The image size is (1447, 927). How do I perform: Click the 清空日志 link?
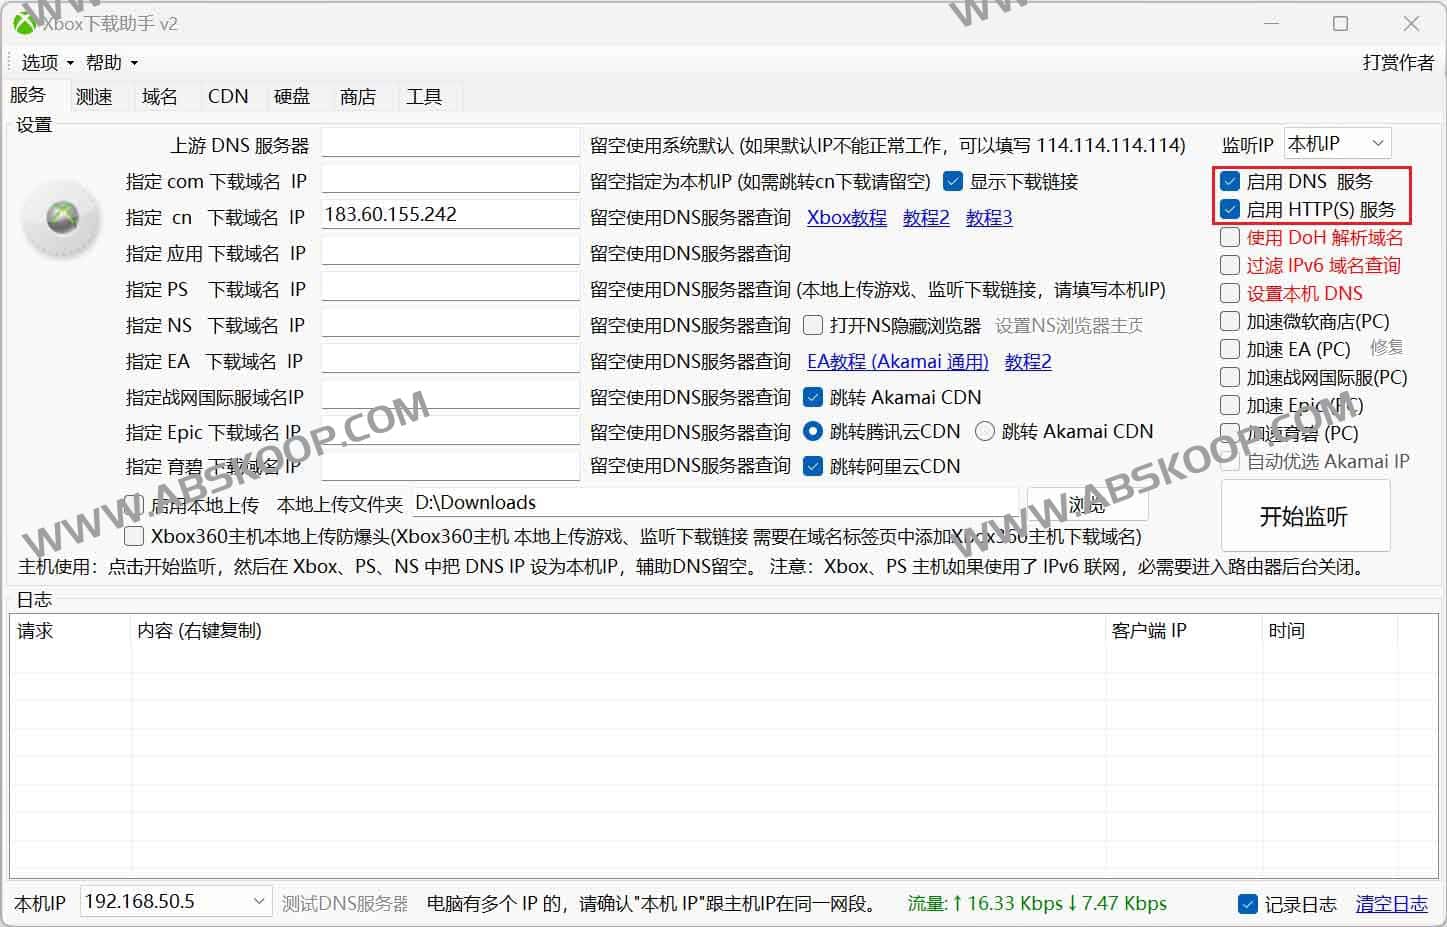[x=1391, y=903]
